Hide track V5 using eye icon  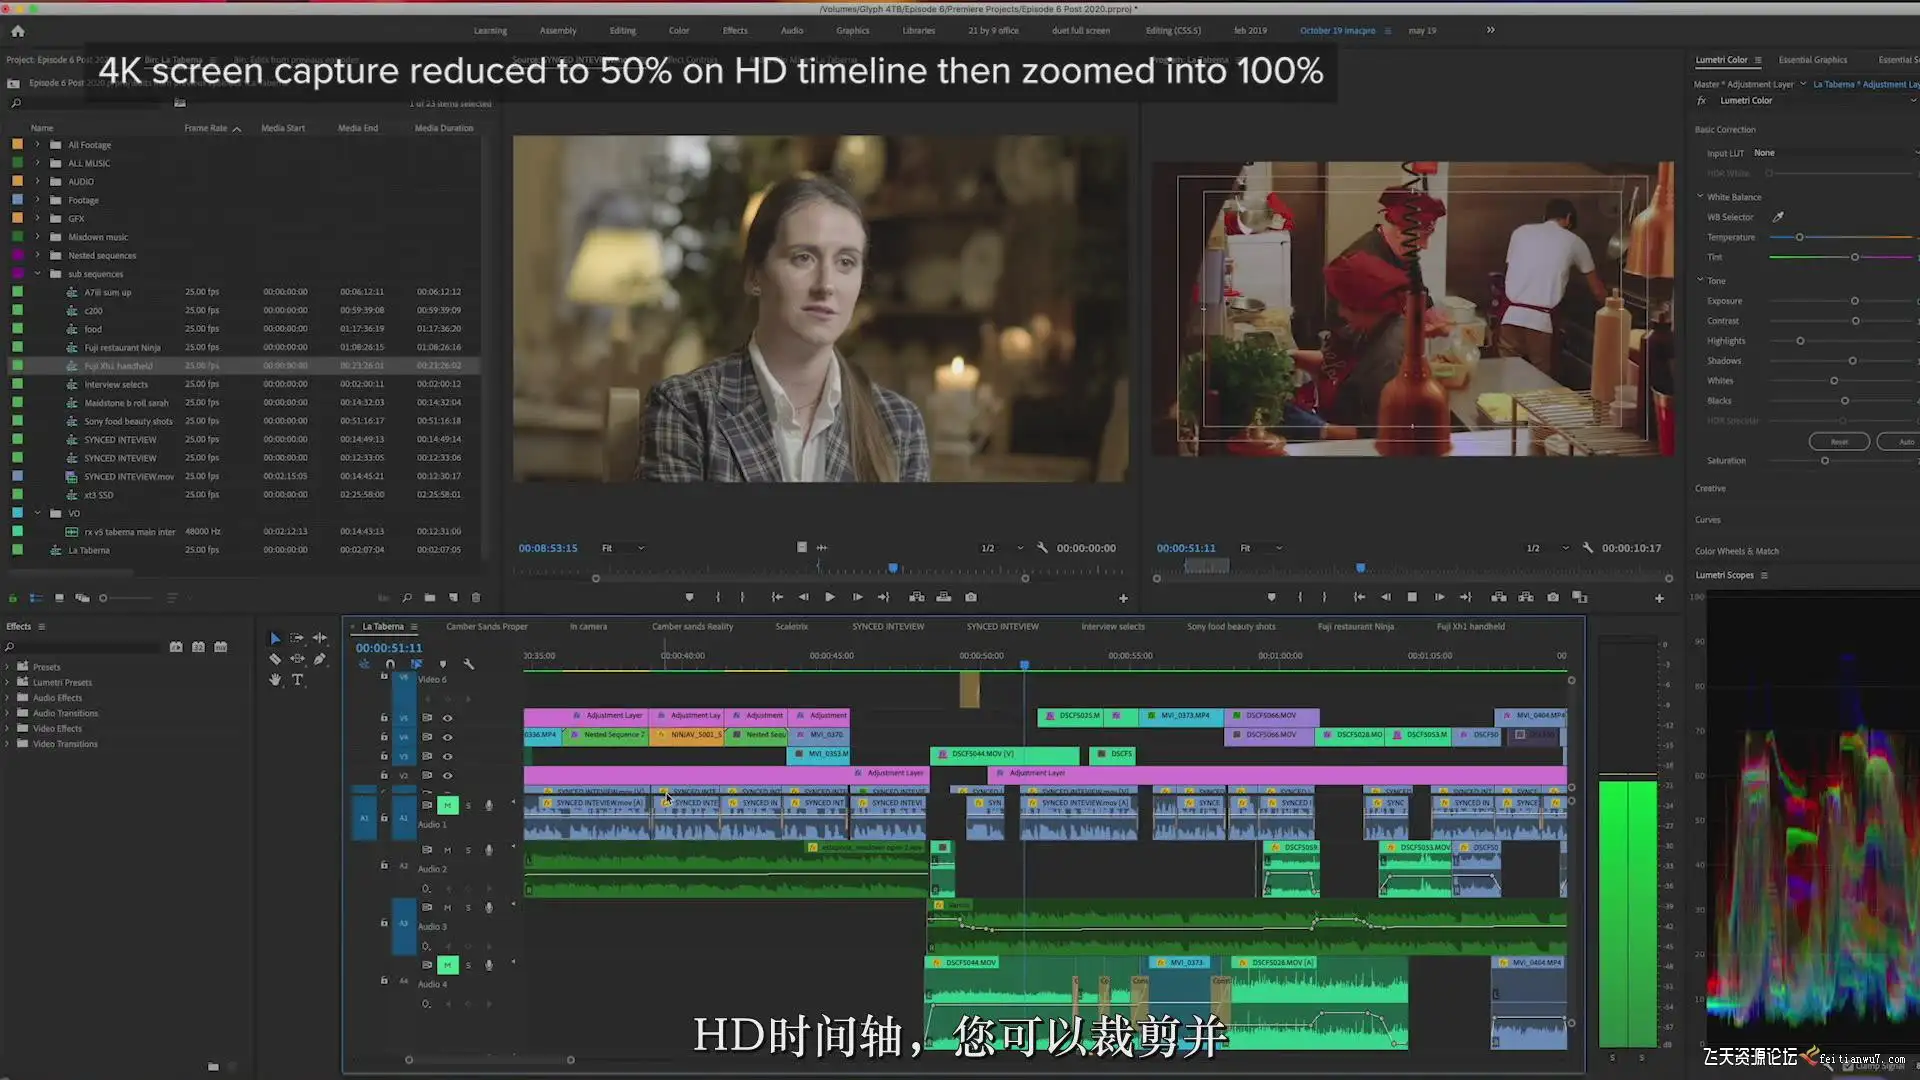pos(447,718)
